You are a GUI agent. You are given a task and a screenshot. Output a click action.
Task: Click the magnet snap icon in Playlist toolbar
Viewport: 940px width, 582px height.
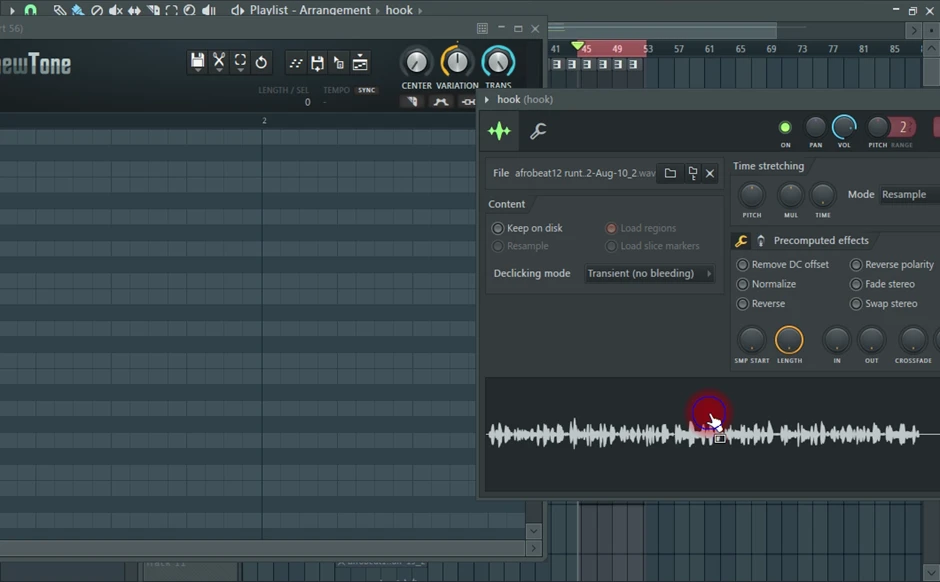coord(31,10)
